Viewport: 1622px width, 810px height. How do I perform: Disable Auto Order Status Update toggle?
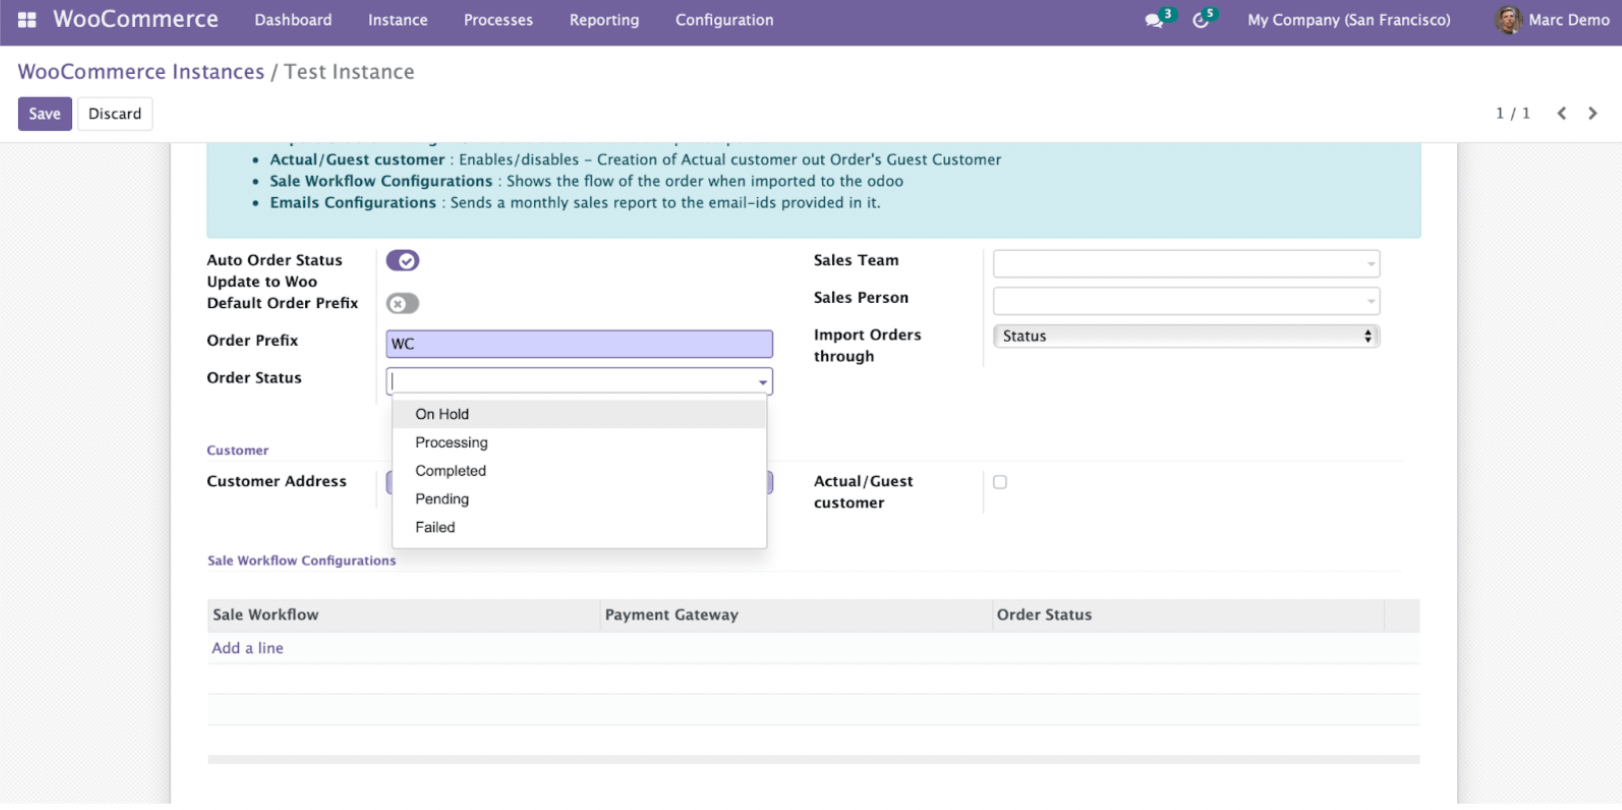pos(402,261)
